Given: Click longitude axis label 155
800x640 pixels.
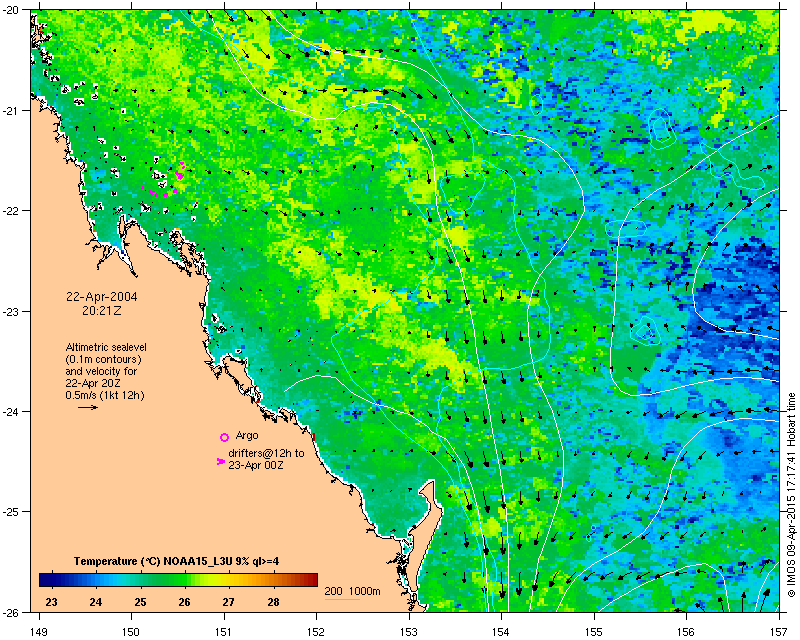Looking at the screenshot, I should [594, 632].
